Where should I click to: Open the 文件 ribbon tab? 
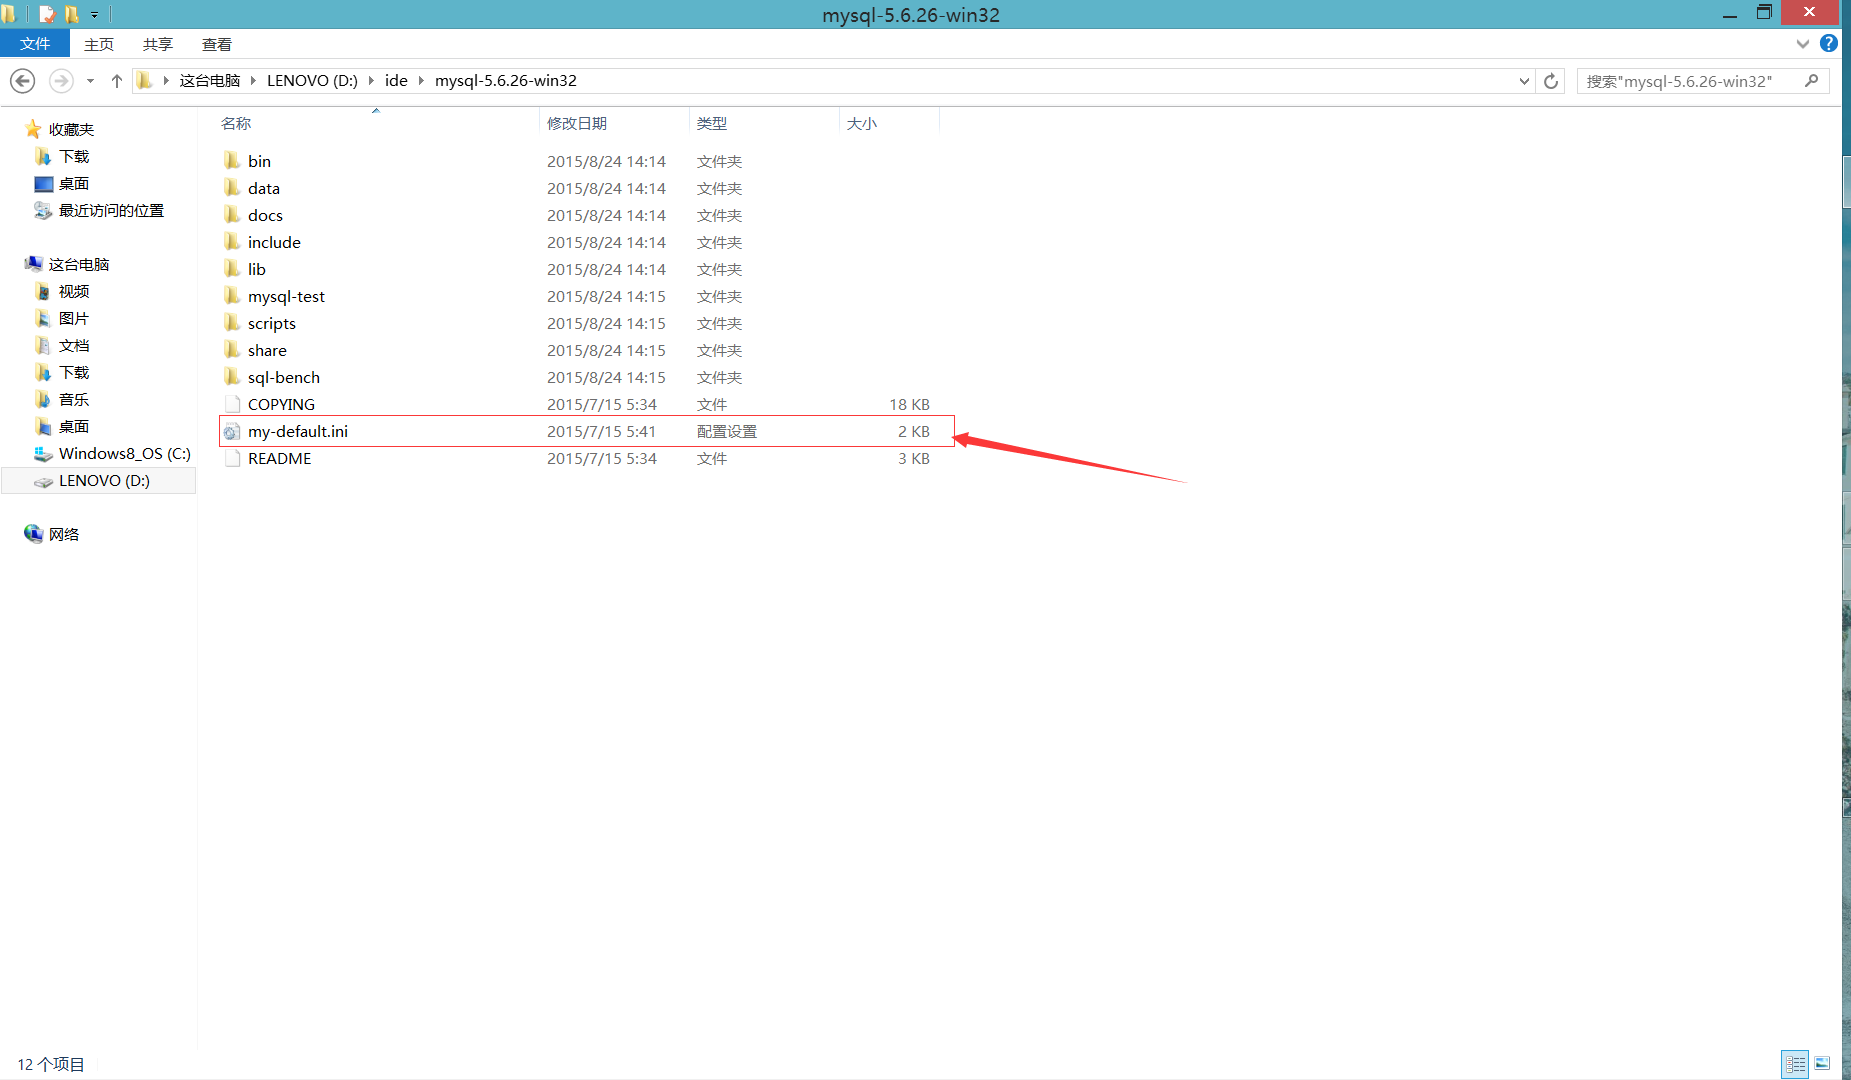pos(35,43)
